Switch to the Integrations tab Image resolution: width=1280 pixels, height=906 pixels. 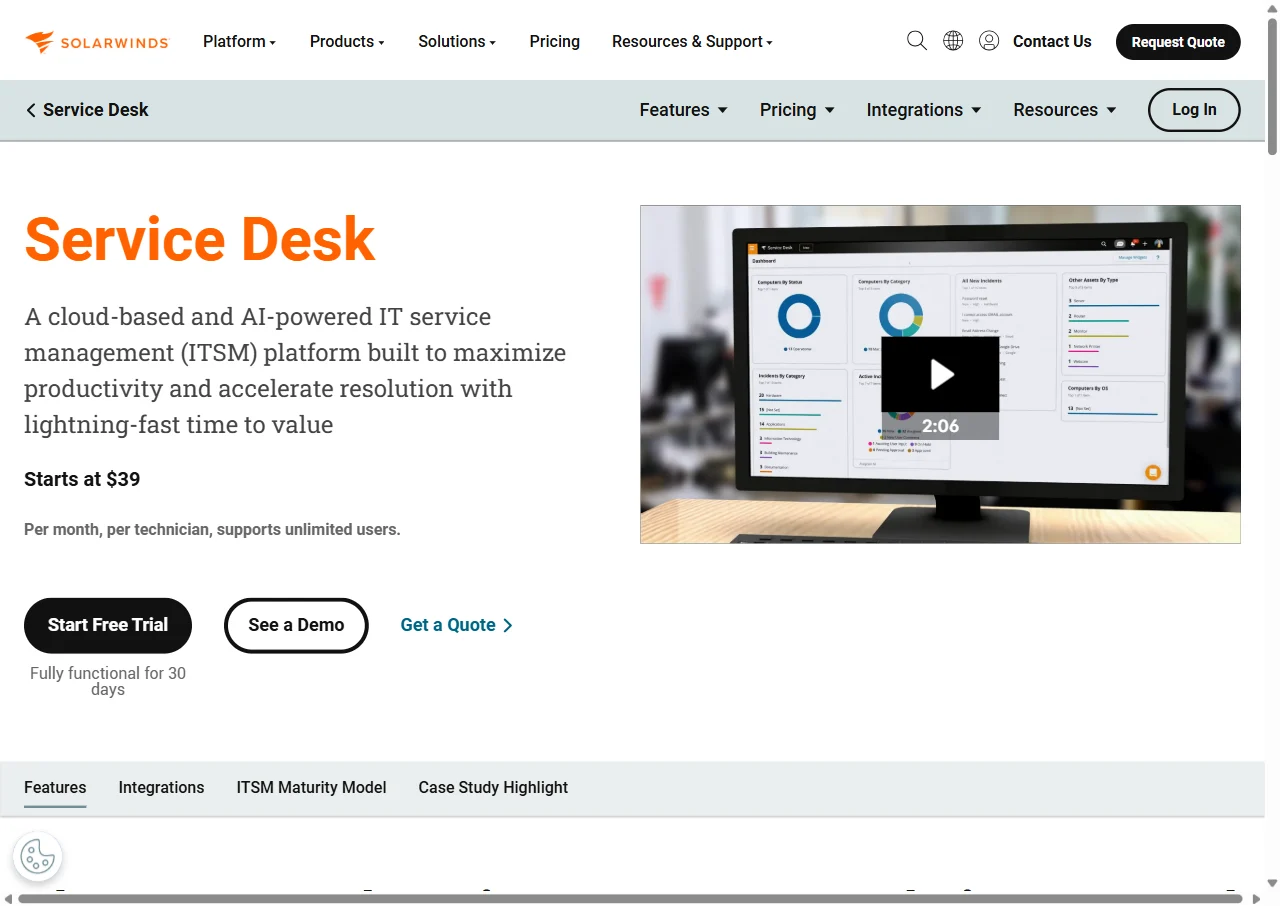coord(161,788)
